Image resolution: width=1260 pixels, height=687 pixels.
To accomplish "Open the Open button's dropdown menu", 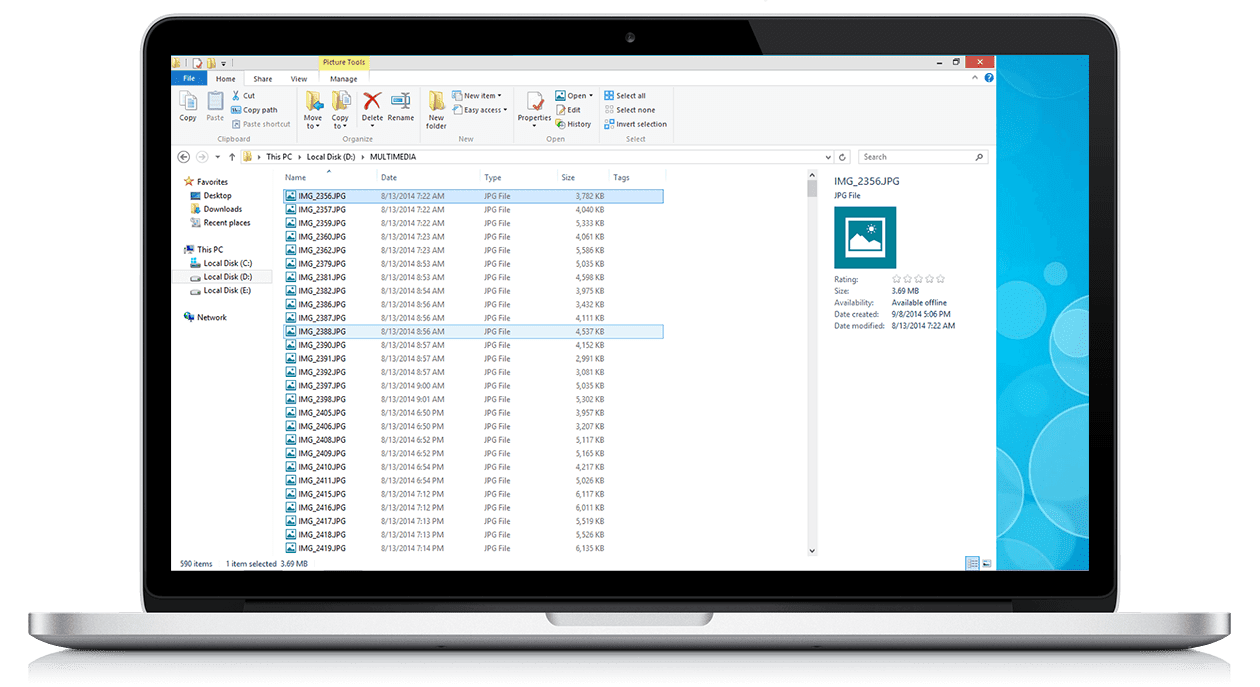I will tap(590, 96).
